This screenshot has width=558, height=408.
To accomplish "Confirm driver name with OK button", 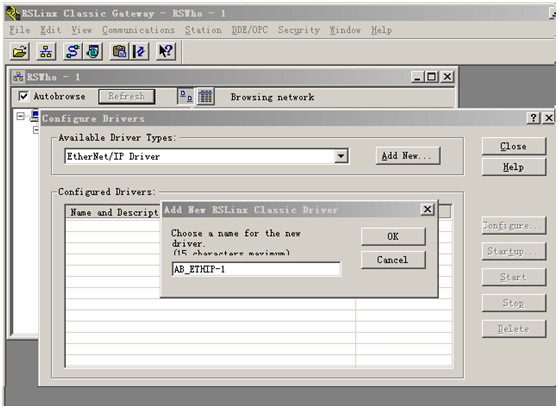I will click(x=393, y=236).
